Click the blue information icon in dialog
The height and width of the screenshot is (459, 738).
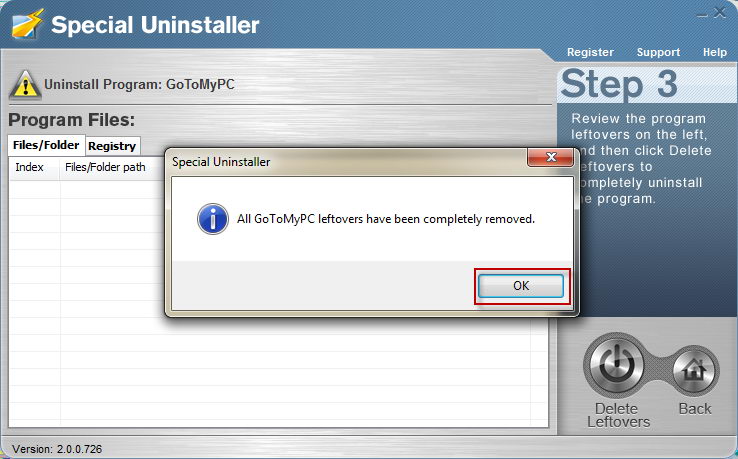[x=213, y=219]
